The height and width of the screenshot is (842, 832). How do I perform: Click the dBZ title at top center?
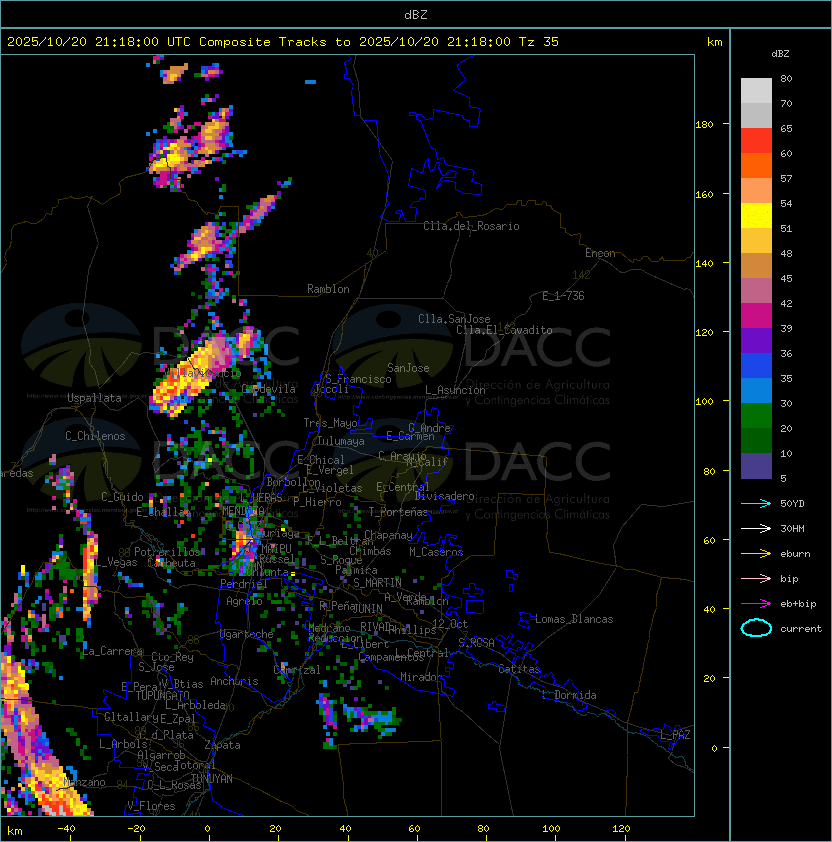click(x=416, y=15)
